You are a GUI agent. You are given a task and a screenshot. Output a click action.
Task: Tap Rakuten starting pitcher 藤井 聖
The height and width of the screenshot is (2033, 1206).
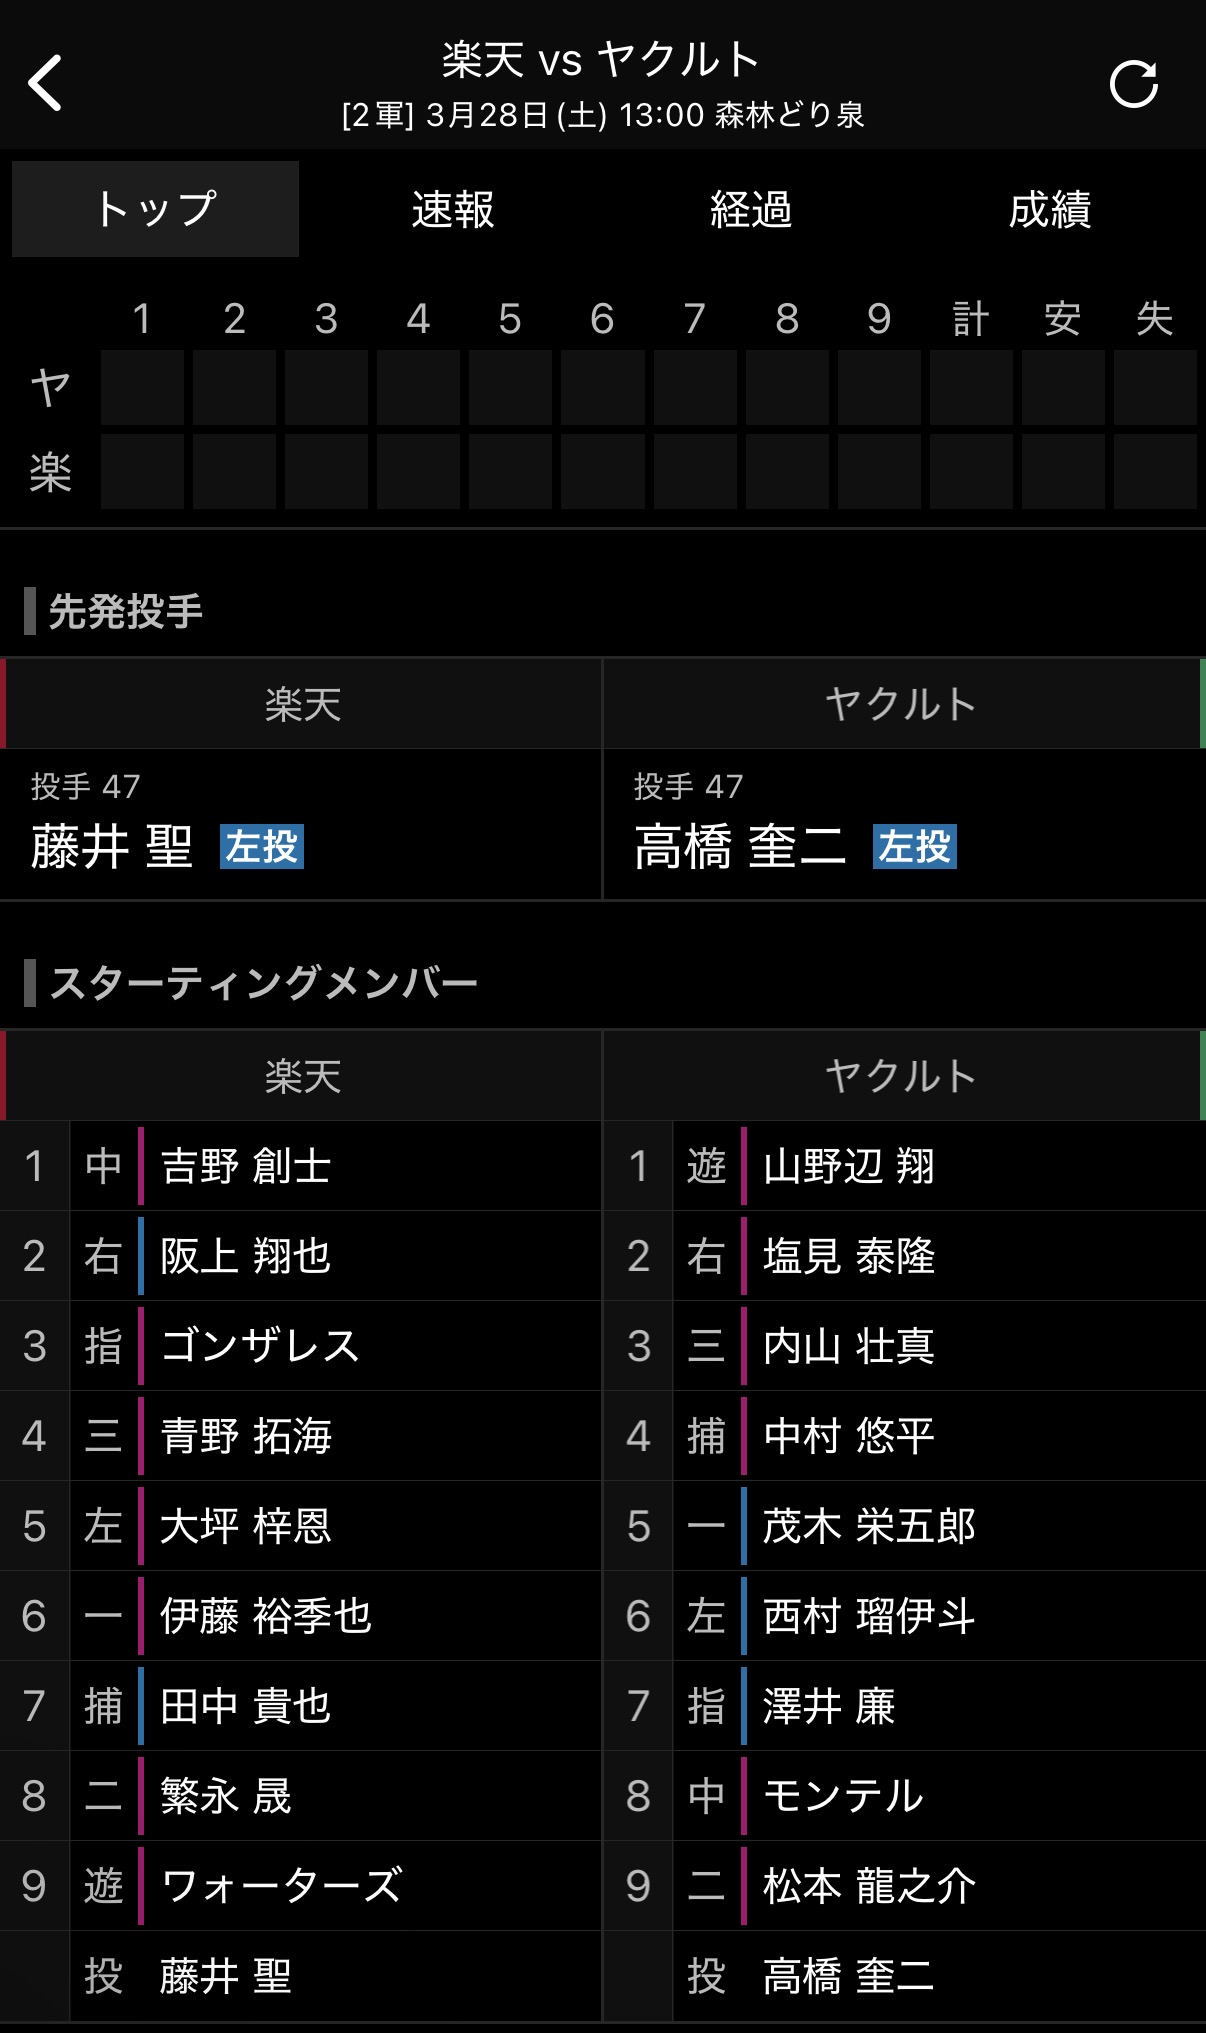click(112, 846)
